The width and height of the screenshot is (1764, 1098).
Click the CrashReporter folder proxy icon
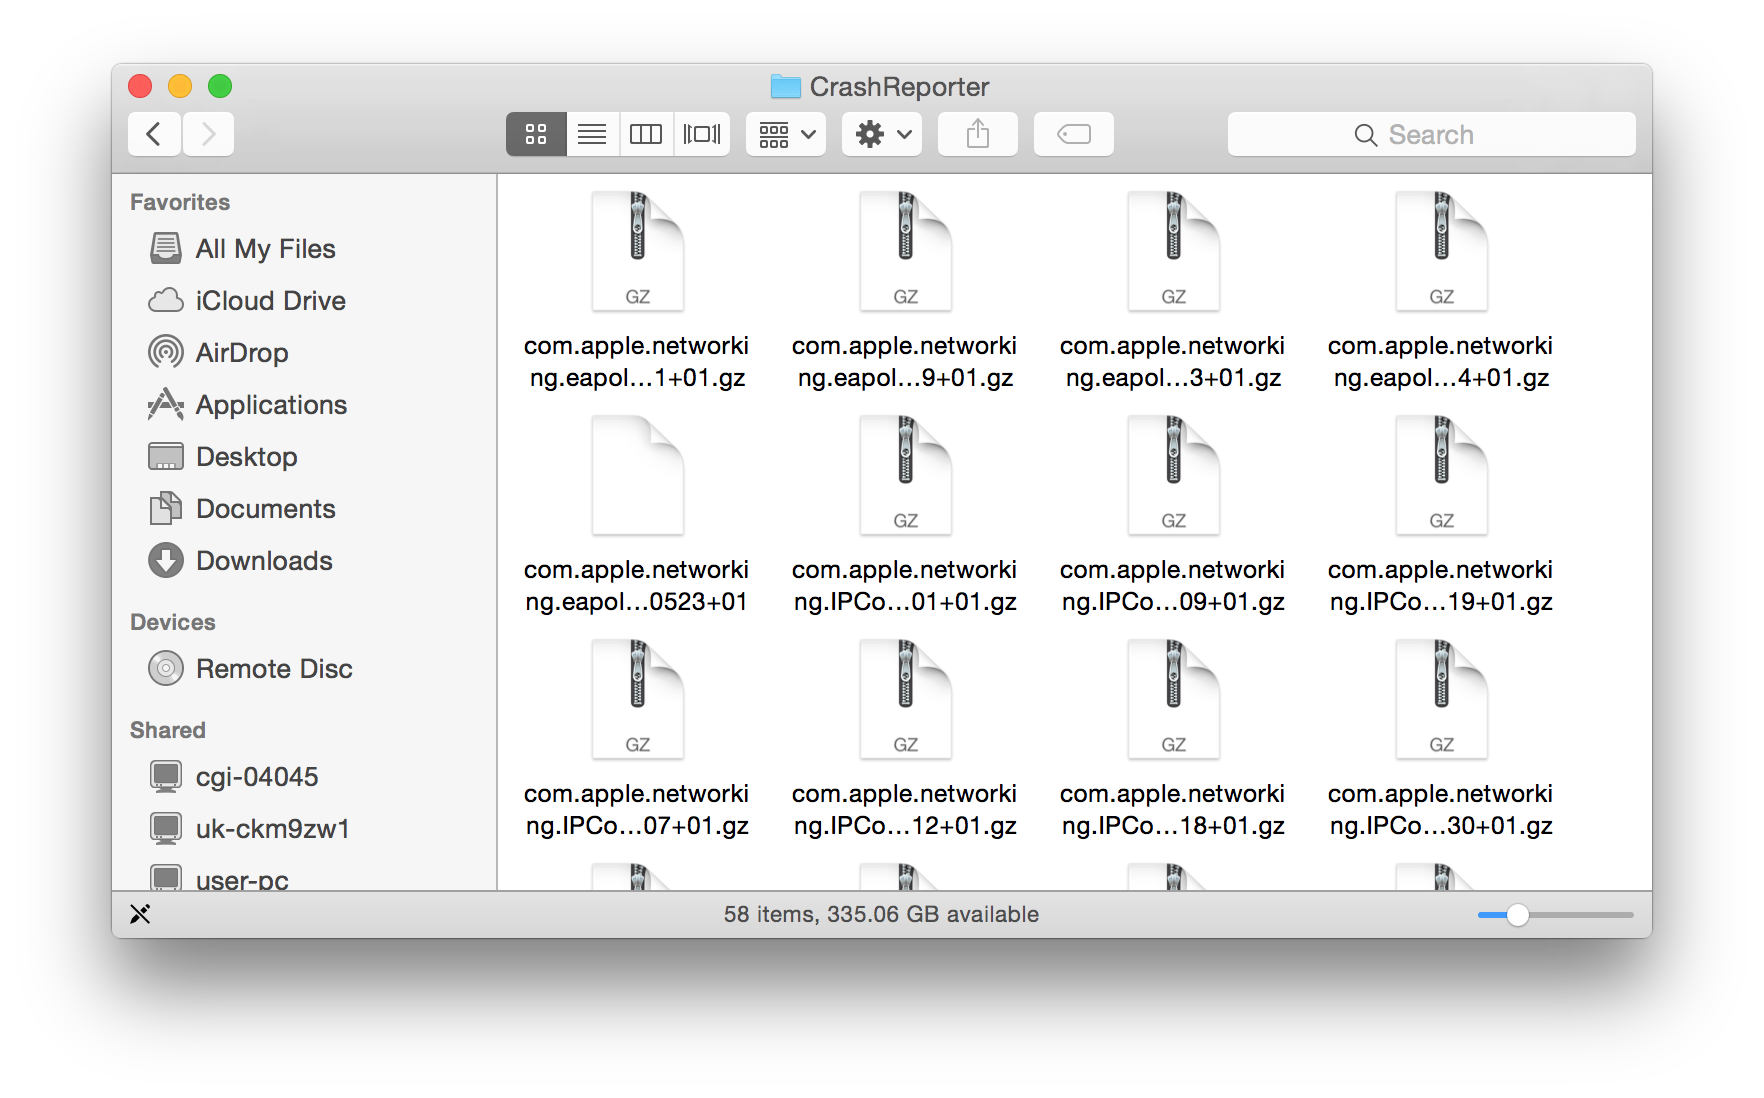point(786,87)
